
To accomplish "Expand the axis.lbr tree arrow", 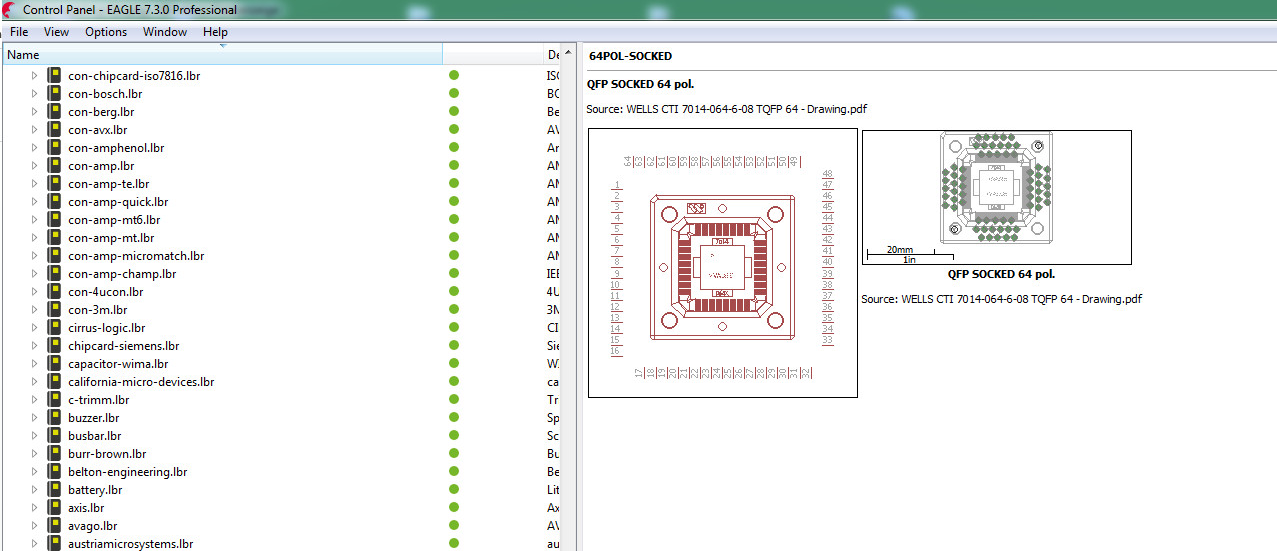I will pos(34,508).
